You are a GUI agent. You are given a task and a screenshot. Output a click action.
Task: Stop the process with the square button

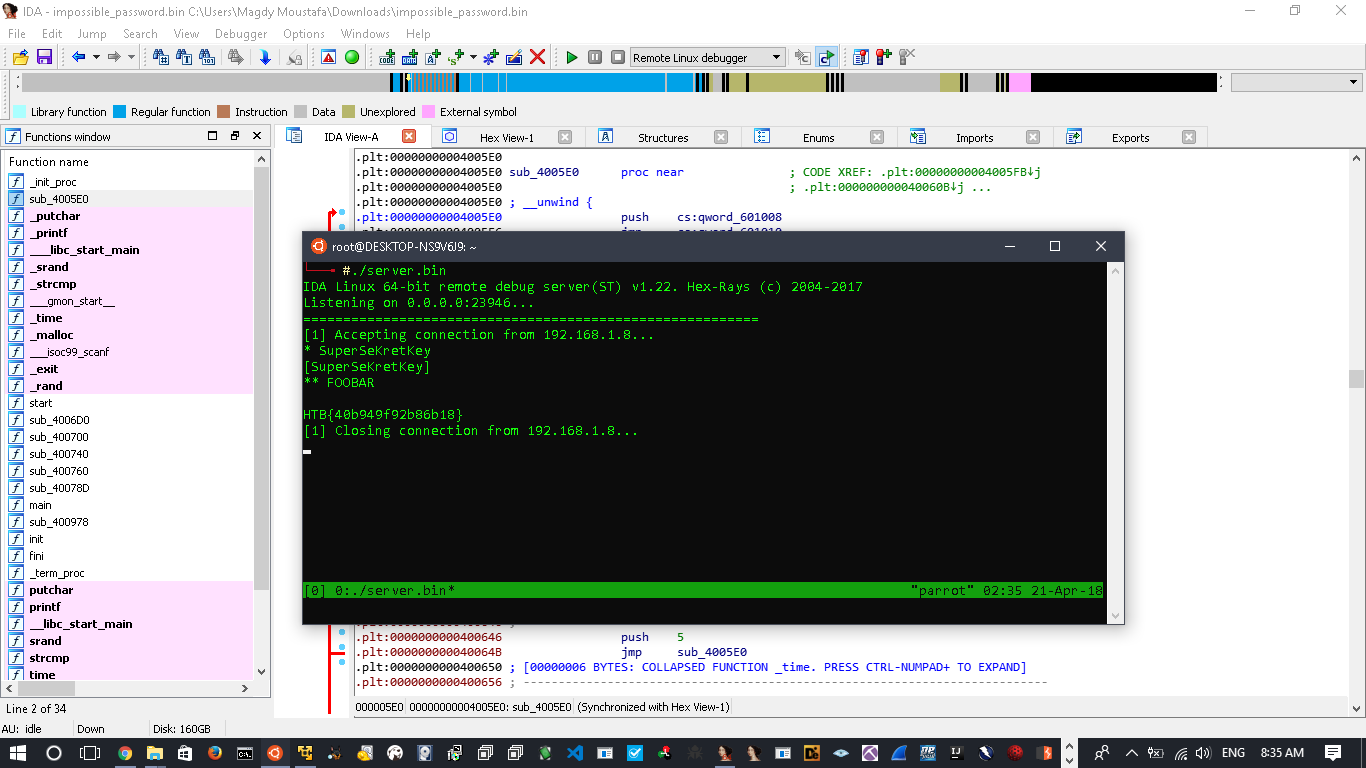618,57
